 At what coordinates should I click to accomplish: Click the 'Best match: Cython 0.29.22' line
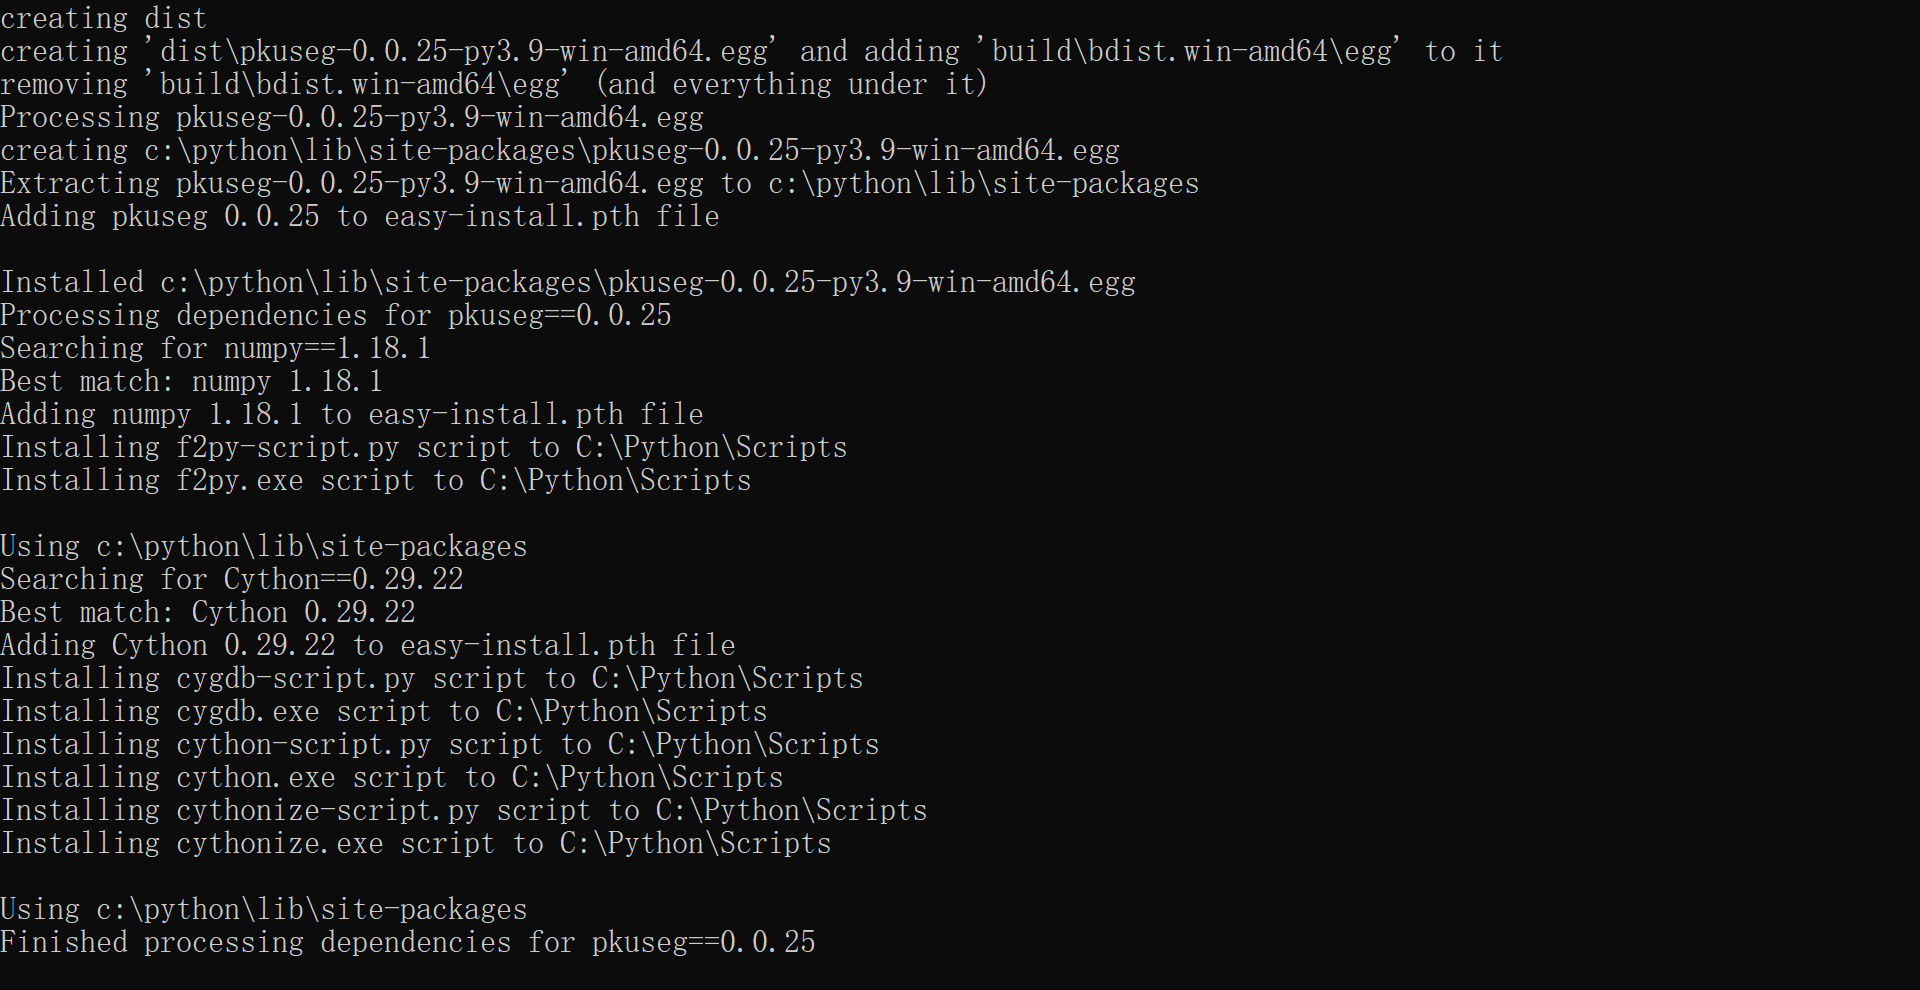click(x=208, y=612)
